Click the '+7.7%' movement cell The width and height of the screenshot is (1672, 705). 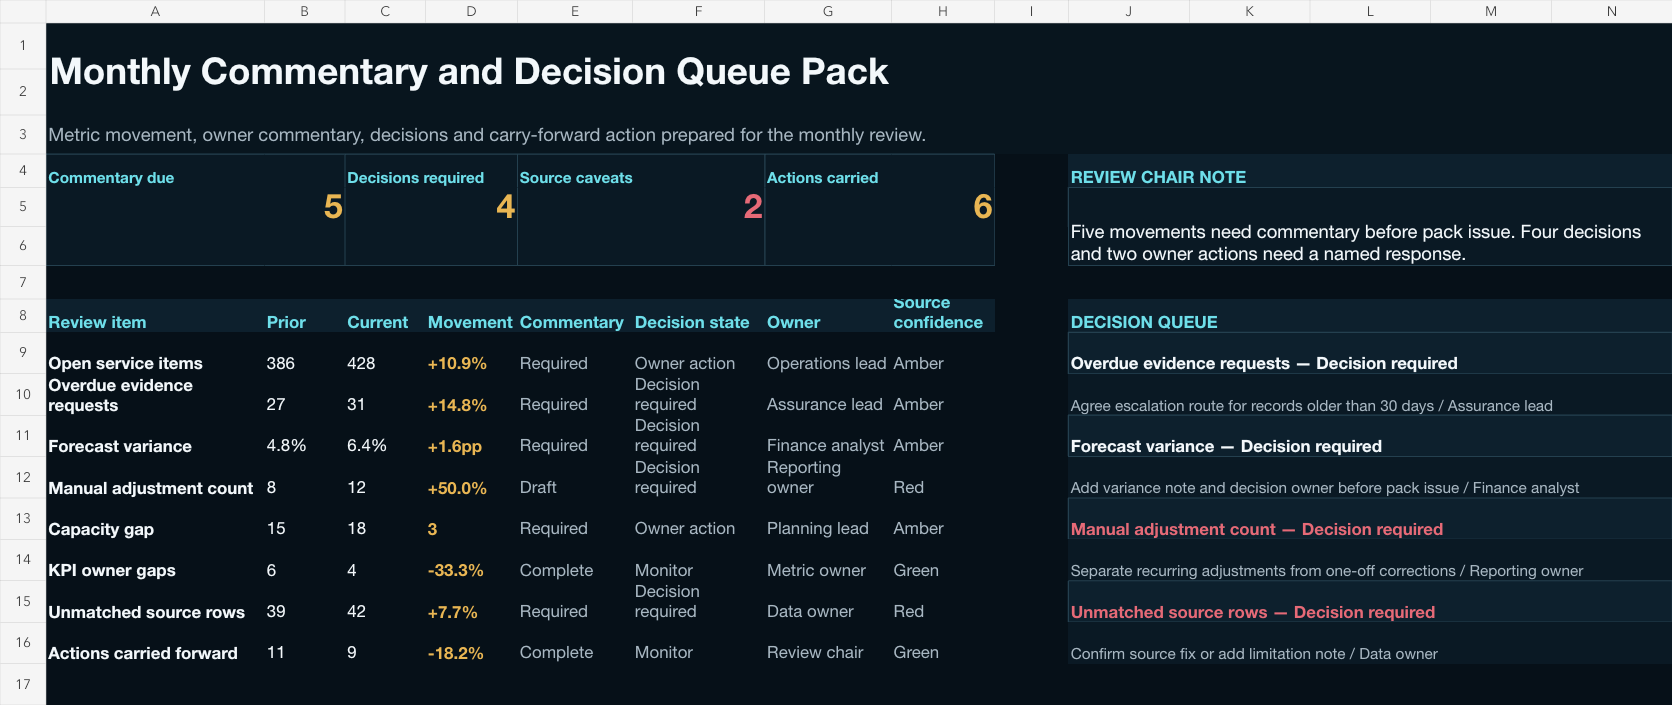pyautogui.click(x=452, y=612)
